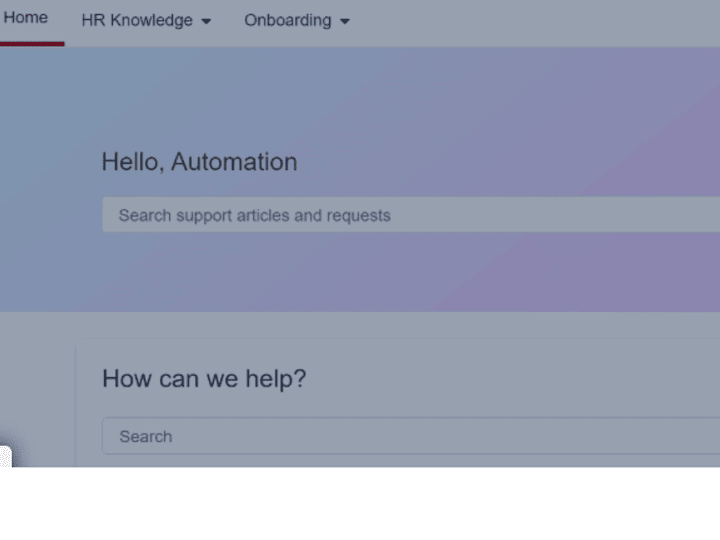
Task: Expand the HR Knowledge dropdown arrow
Action: [x=206, y=21]
